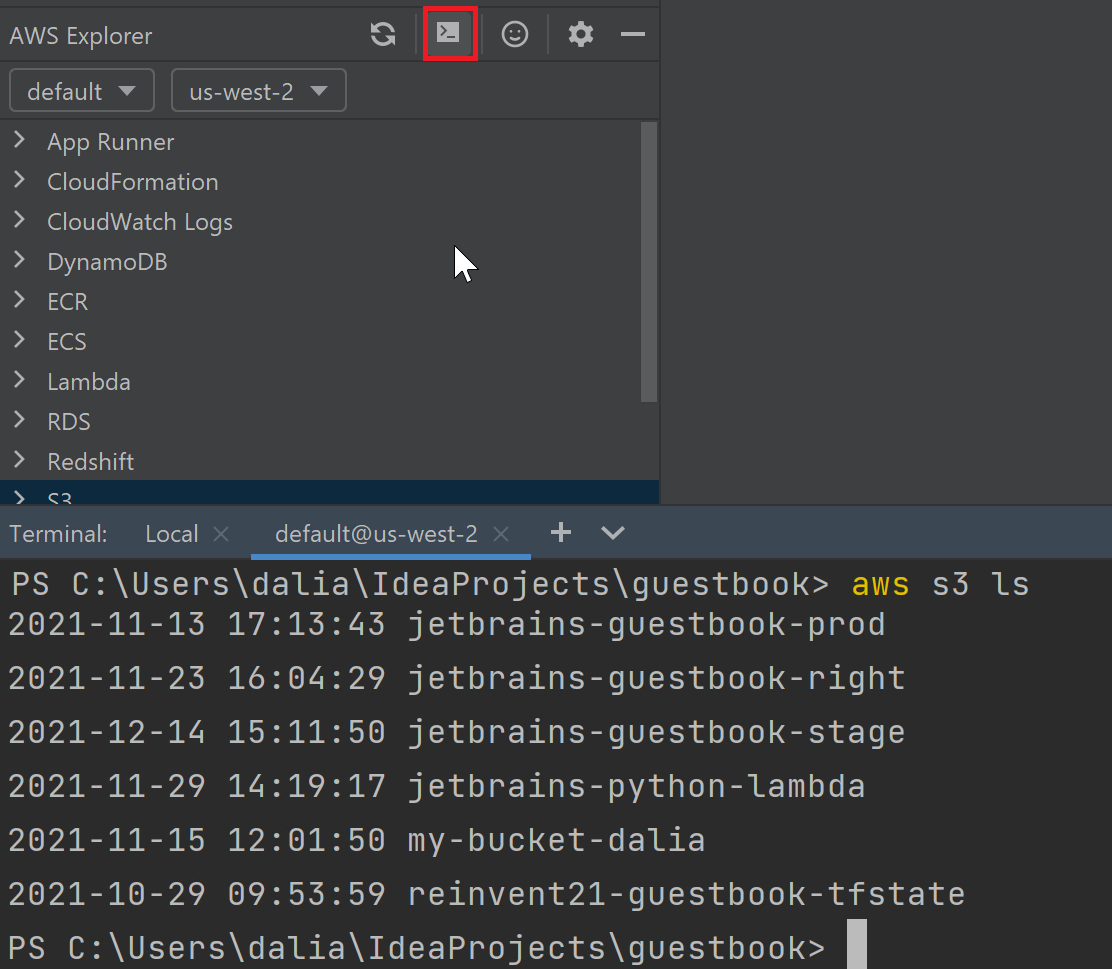Refresh the AWS Explorer view

pos(383,35)
